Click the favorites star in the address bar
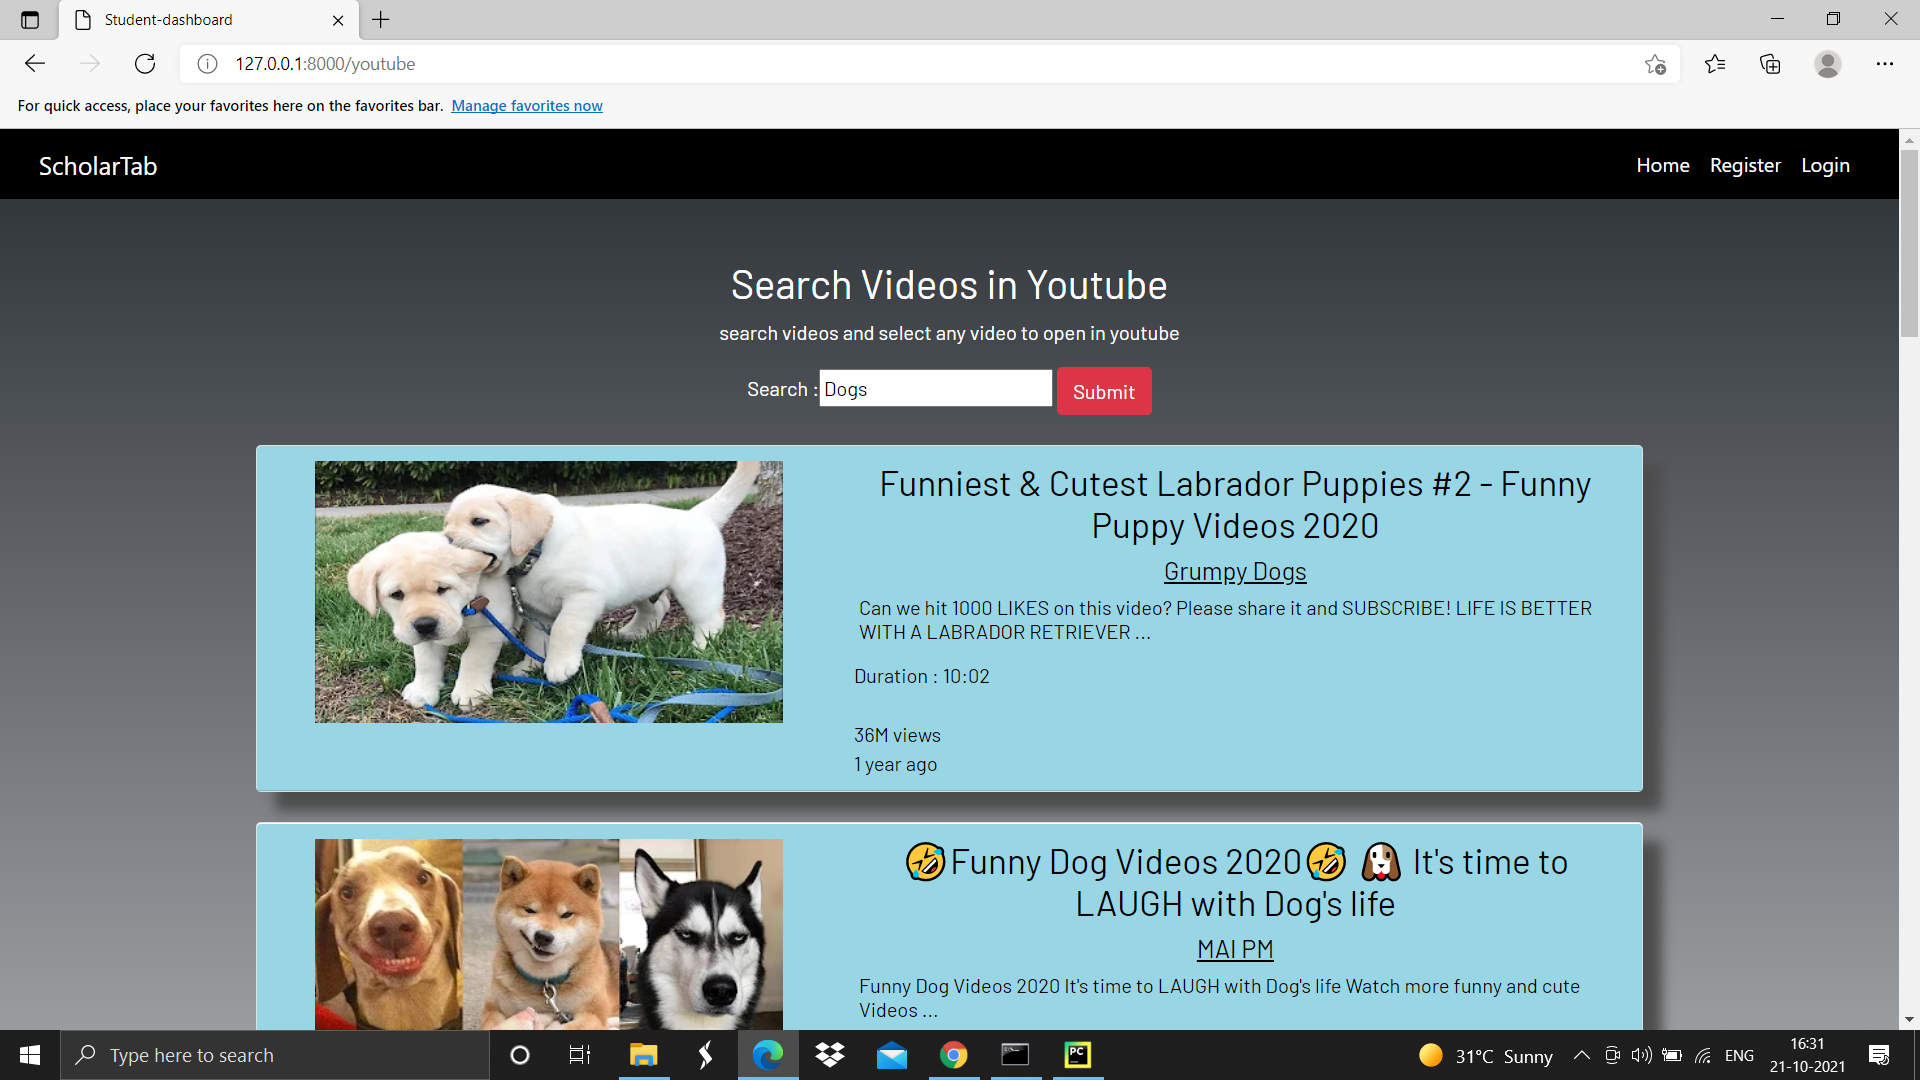 1656,63
